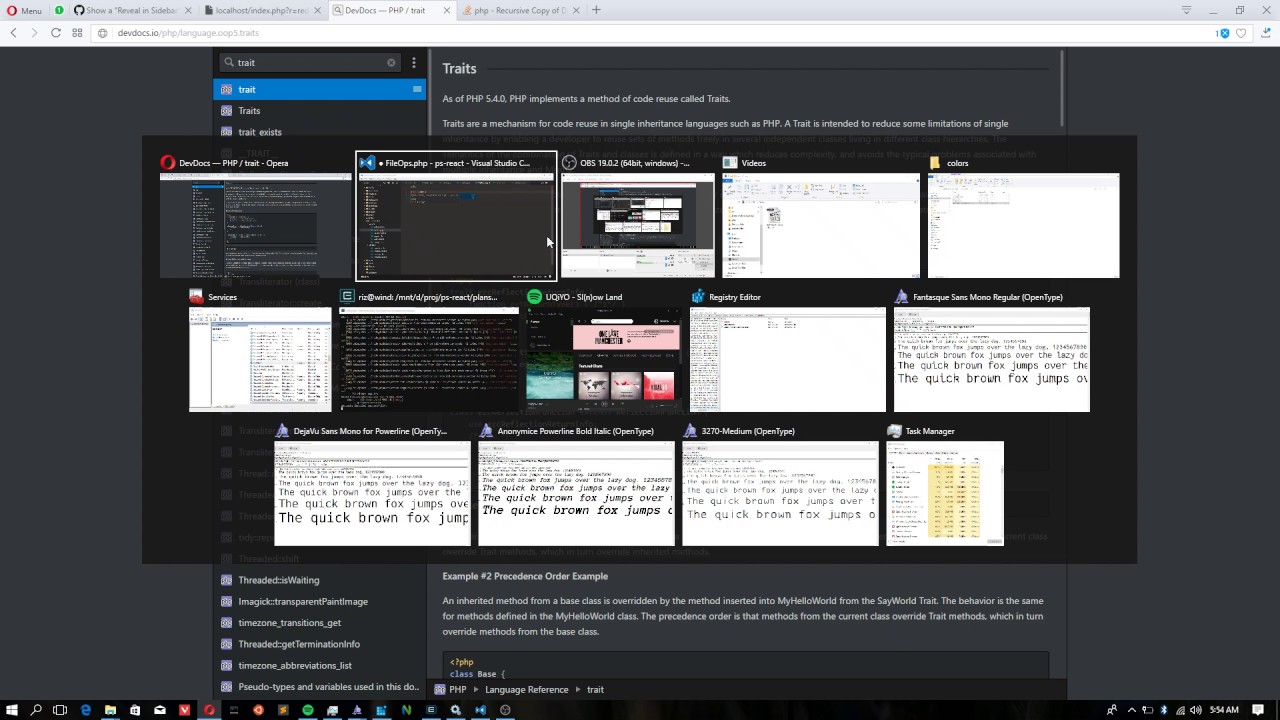
Task: Open Sublime Text from taskbar
Action: pos(283,710)
